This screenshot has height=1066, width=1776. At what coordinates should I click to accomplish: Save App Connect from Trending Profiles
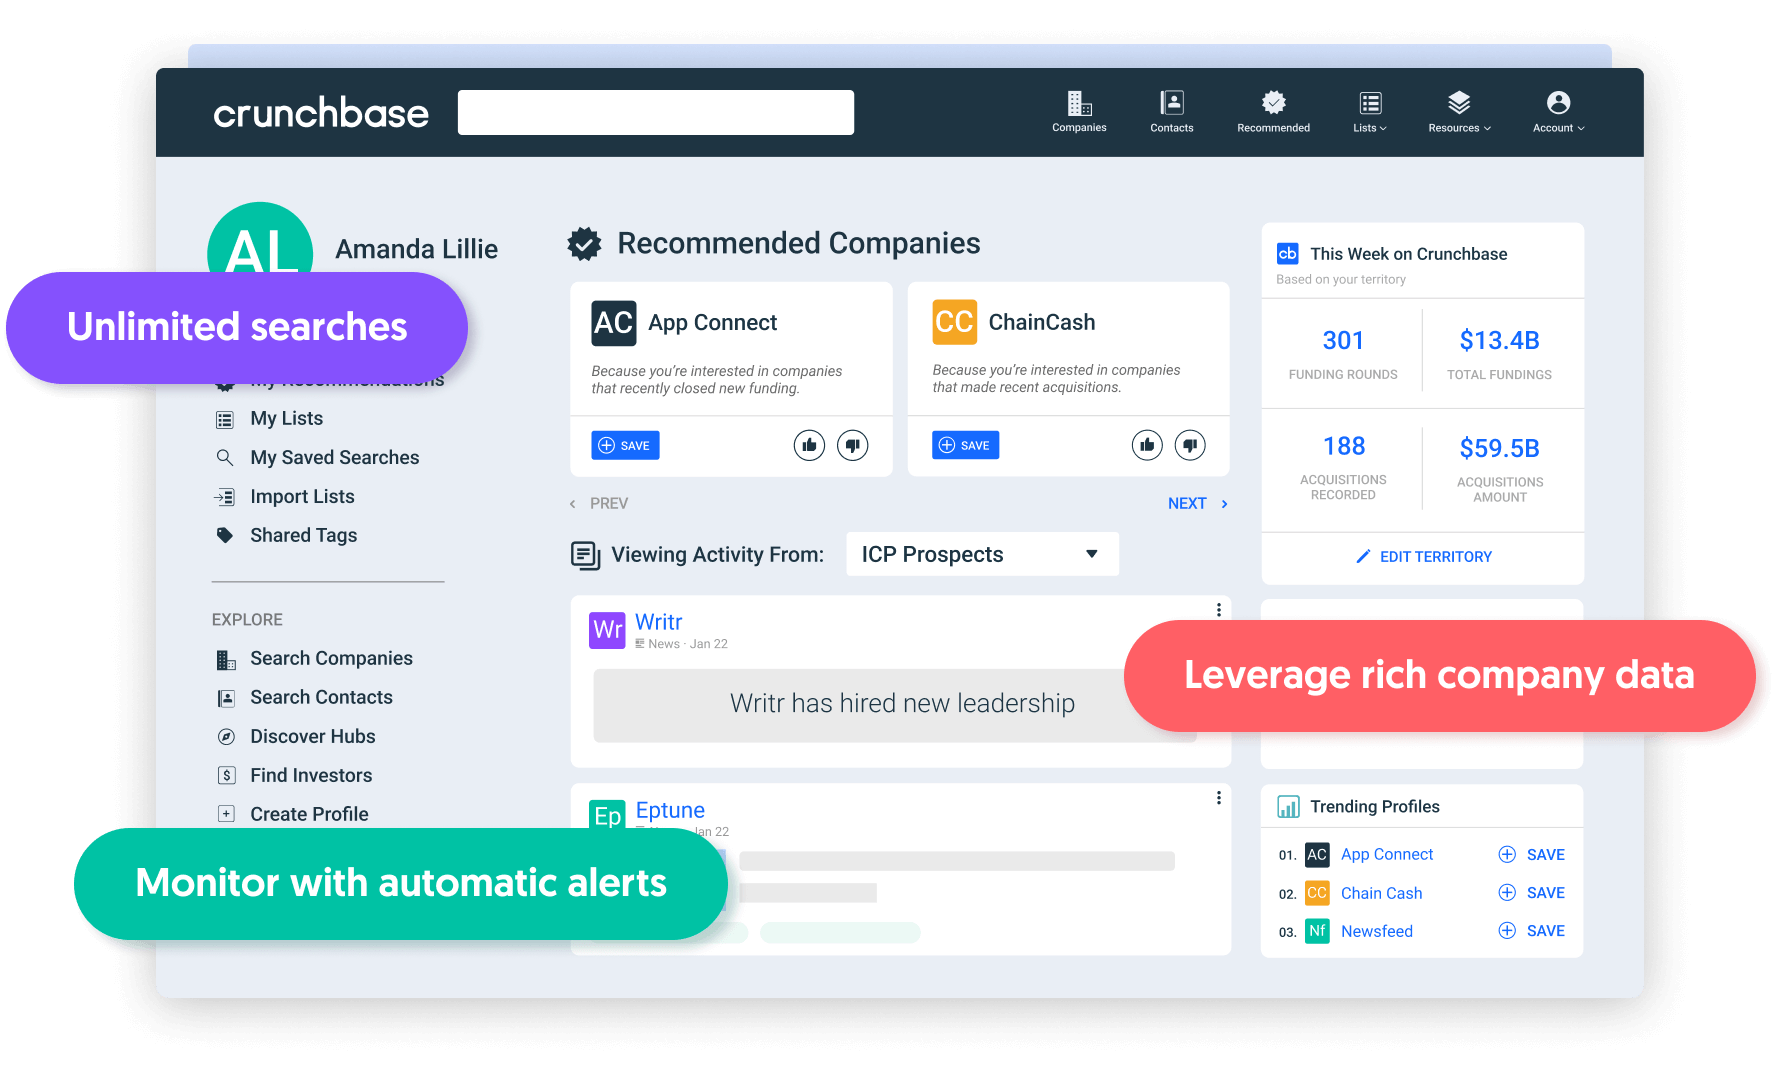click(1531, 855)
